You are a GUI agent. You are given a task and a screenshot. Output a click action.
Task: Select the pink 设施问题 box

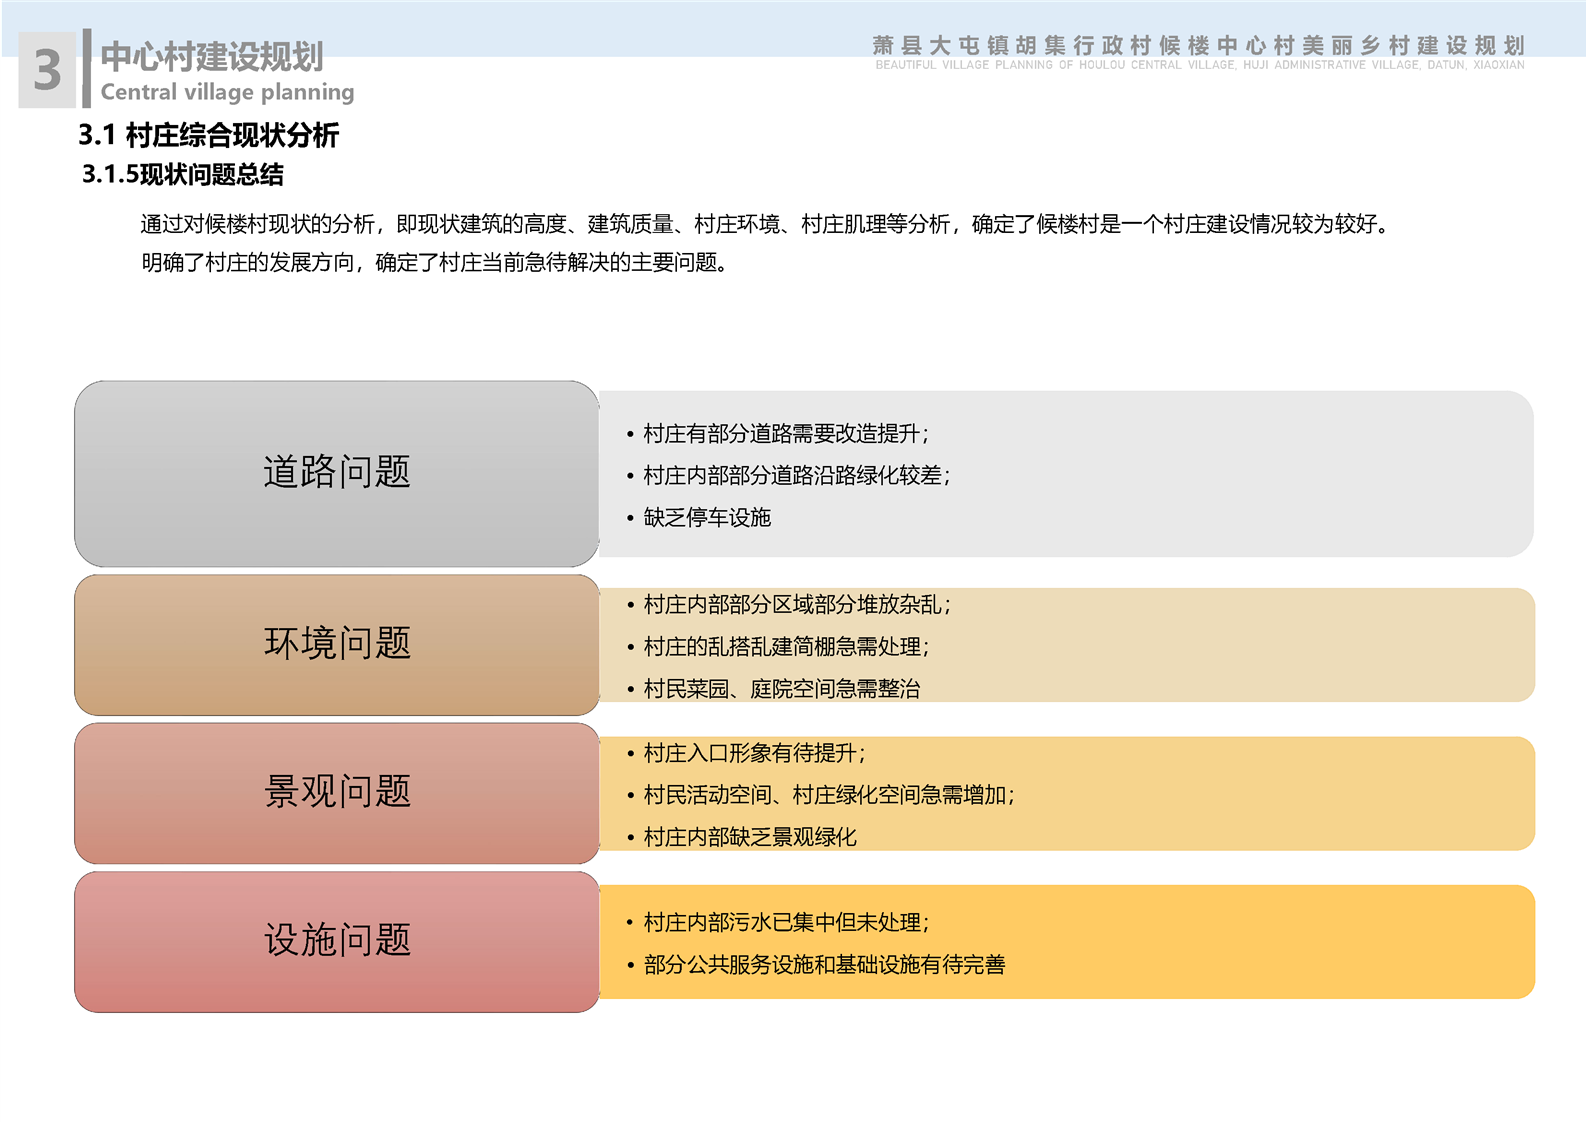pyautogui.click(x=337, y=941)
